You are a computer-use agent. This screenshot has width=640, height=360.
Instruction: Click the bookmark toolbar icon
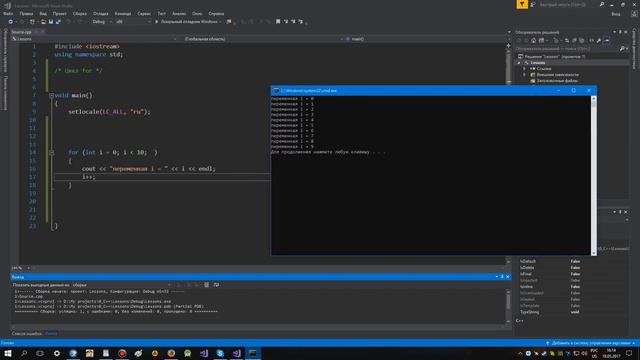pyautogui.click(x=278, y=22)
